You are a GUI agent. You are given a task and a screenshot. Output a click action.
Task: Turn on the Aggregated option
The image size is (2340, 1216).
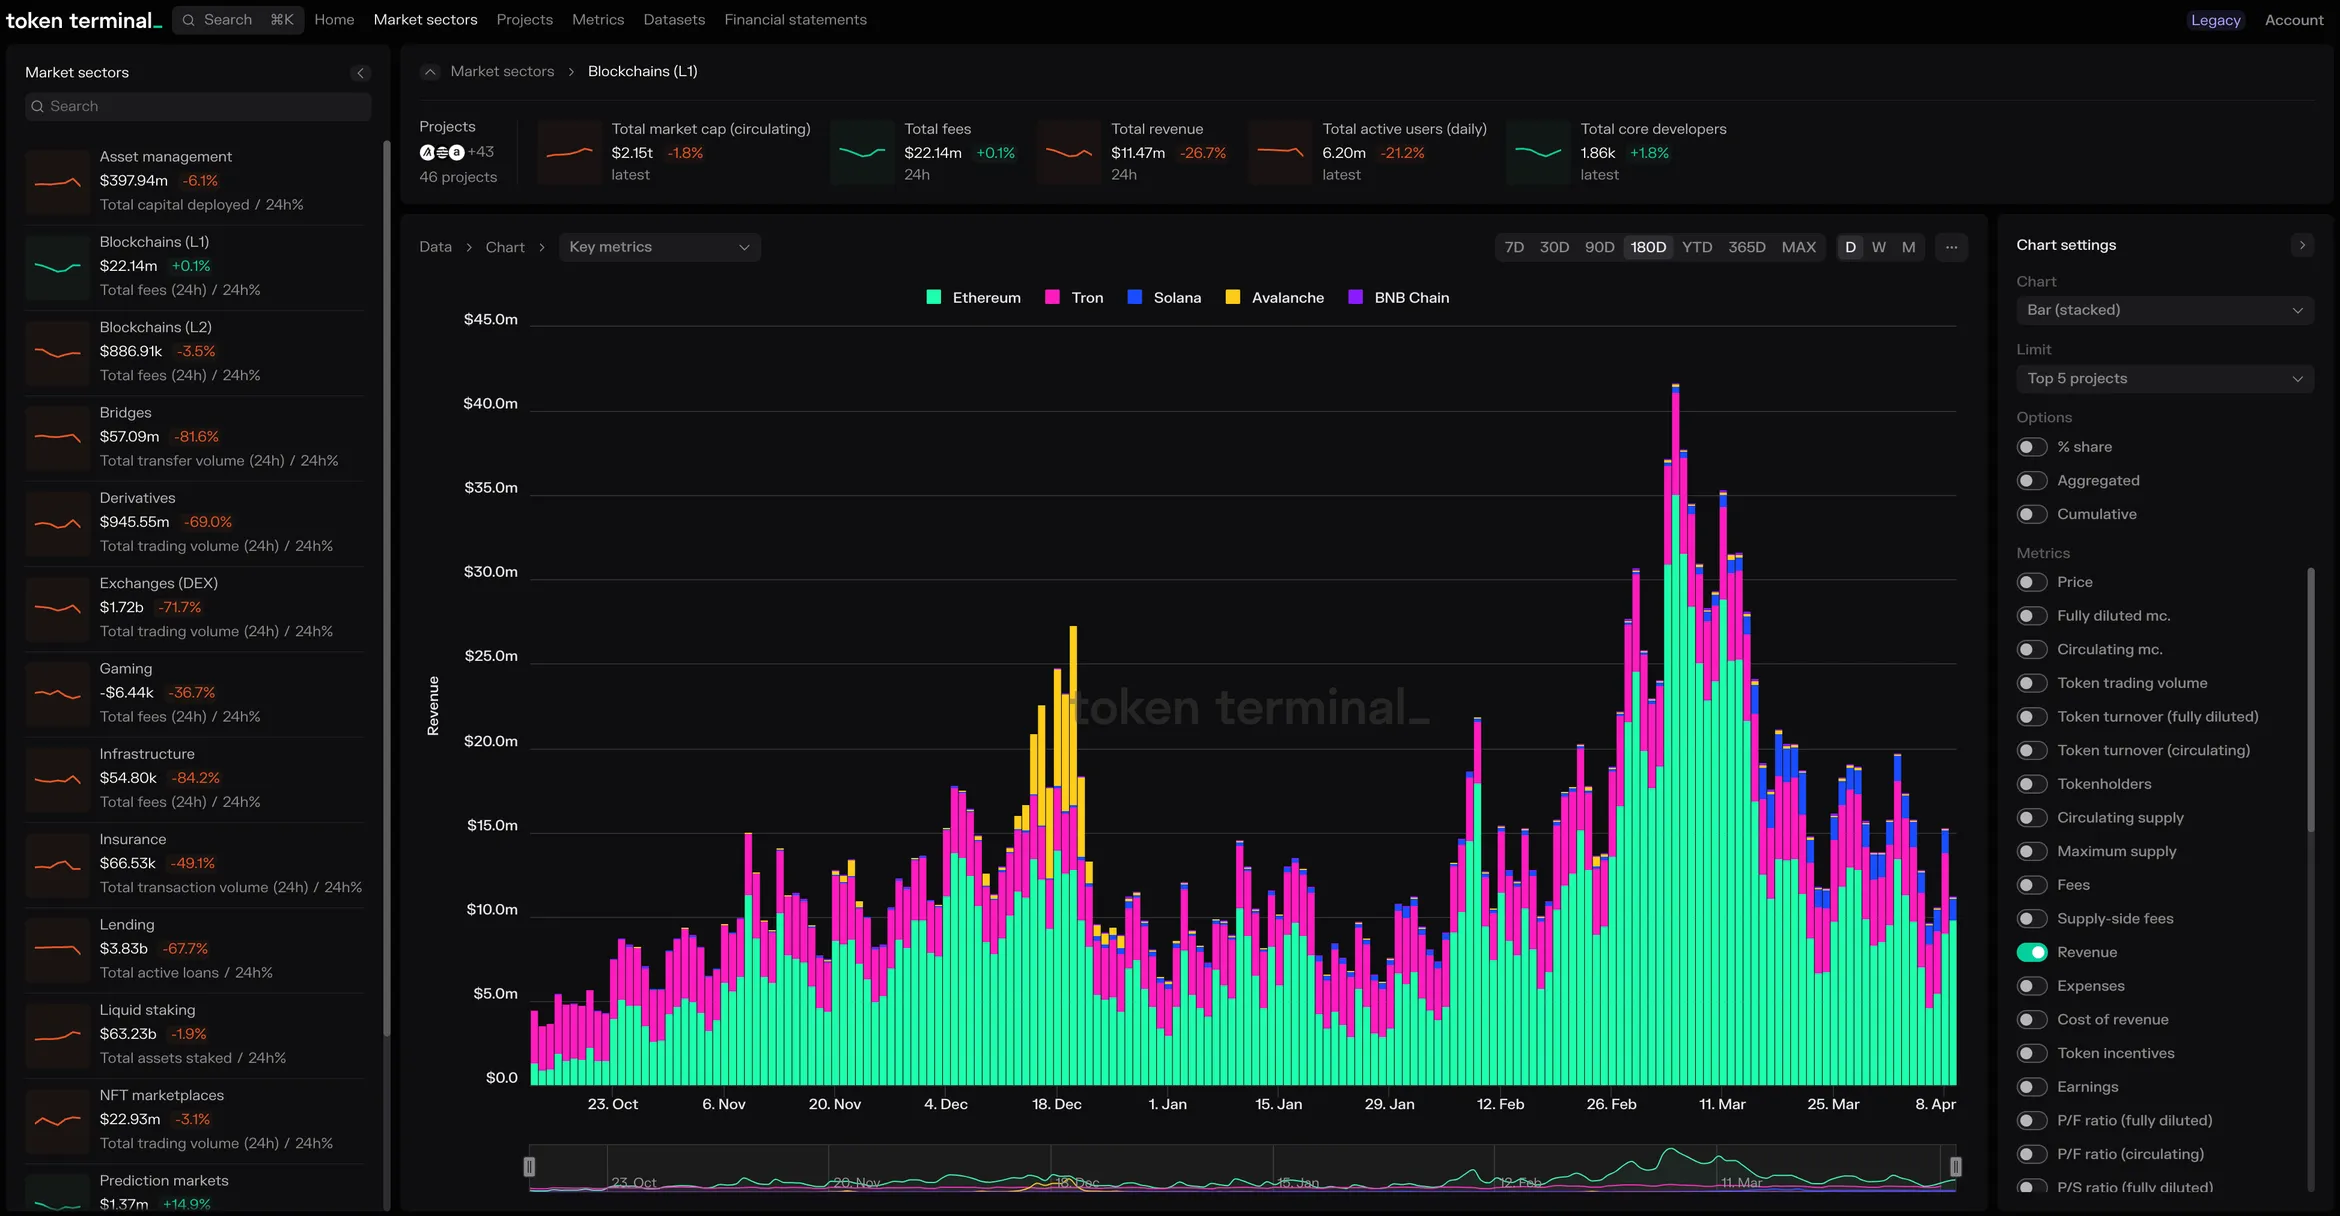click(2031, 481)
